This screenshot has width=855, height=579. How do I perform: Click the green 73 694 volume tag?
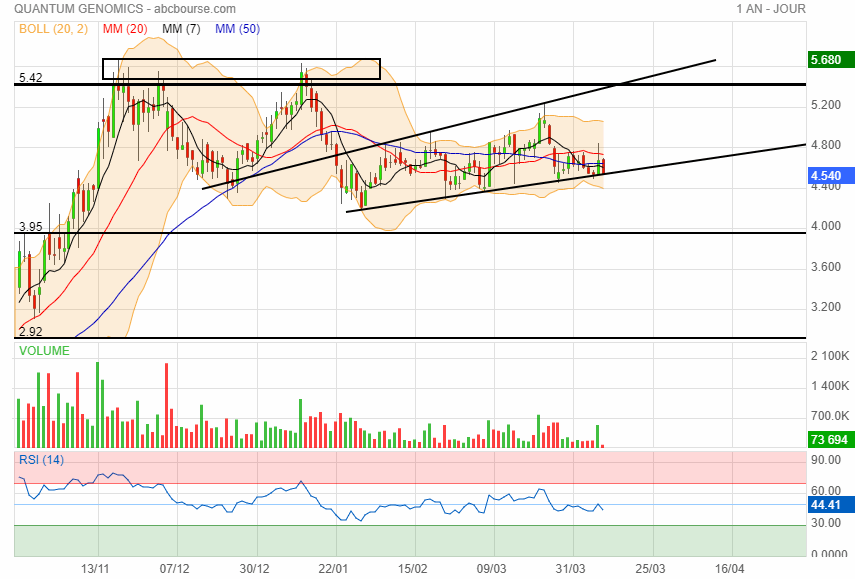(x=830, y=439)
